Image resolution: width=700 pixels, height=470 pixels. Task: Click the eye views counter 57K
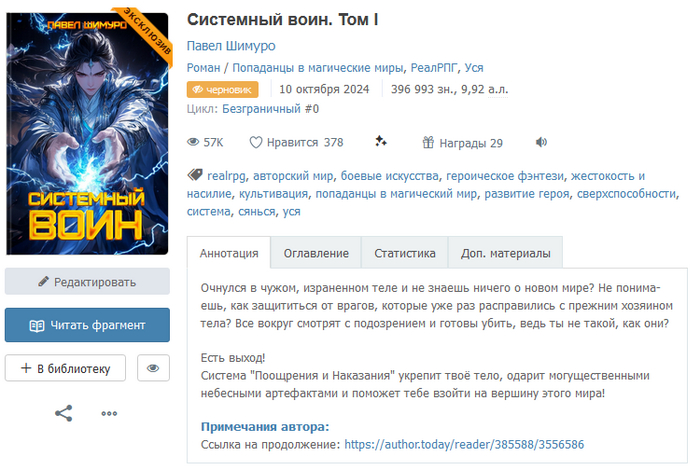point(205,142)
